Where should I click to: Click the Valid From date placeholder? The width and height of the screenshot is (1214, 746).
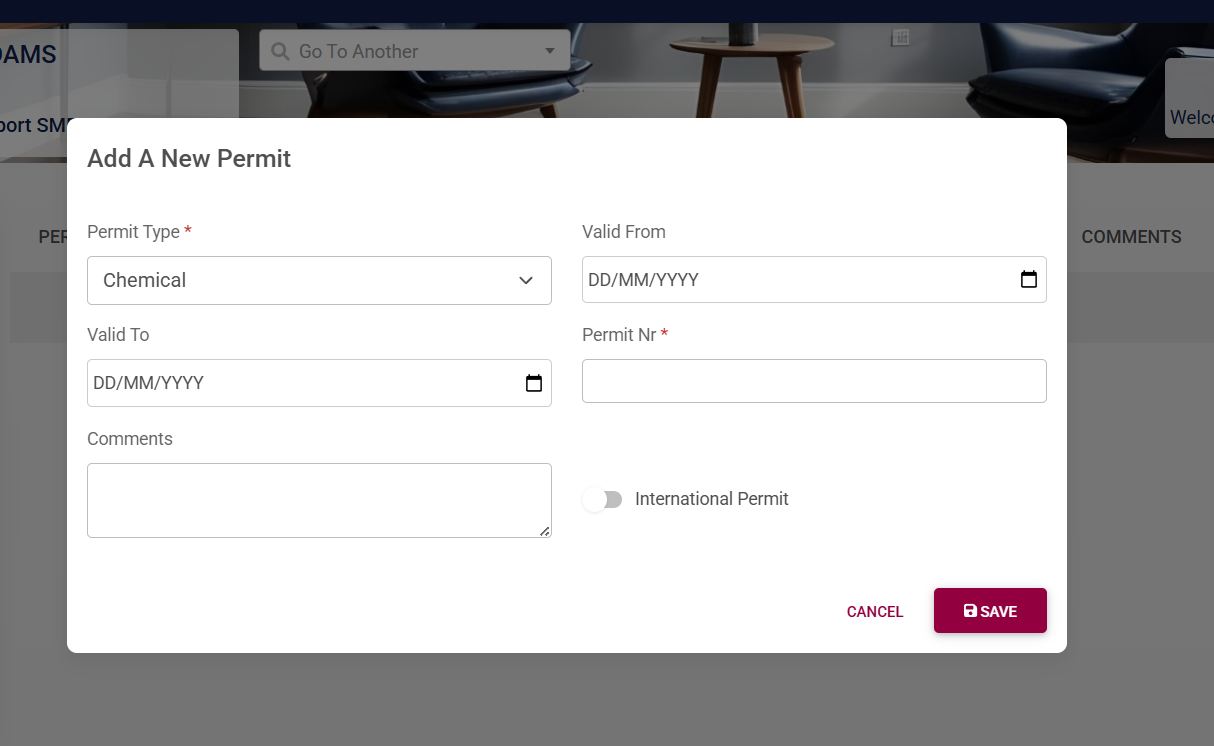(x=644, y=280)
